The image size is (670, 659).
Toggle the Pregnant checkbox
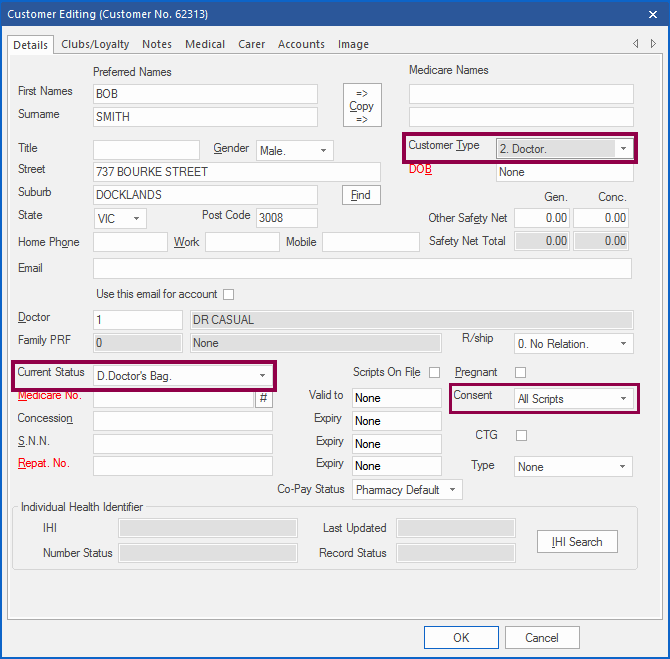pyautogui.click(x=520, y=372)
